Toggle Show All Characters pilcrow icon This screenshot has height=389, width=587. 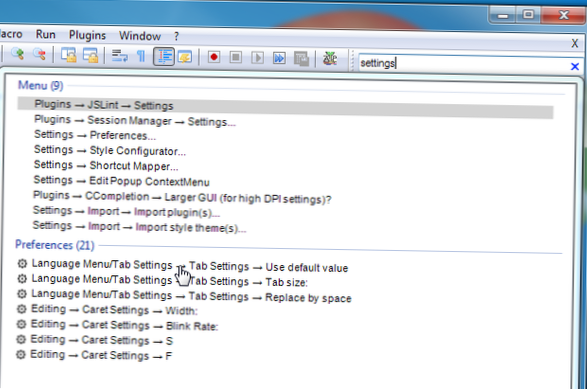(x=141, y=56)
